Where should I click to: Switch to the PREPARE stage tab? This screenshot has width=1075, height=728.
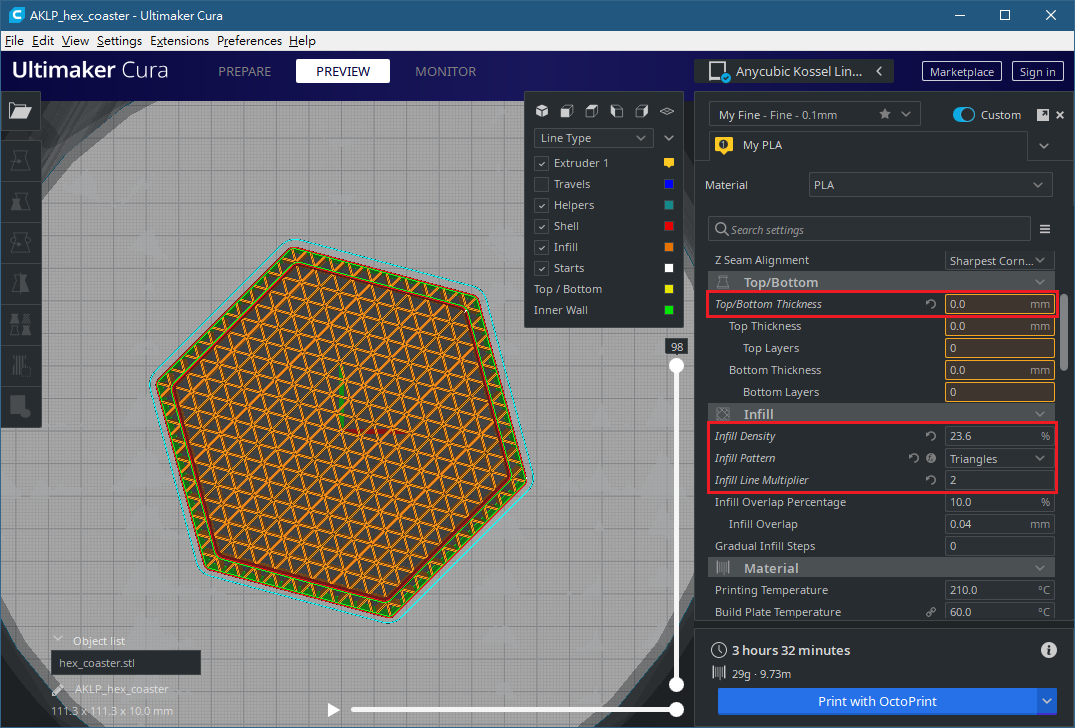(x=245, y=71)
